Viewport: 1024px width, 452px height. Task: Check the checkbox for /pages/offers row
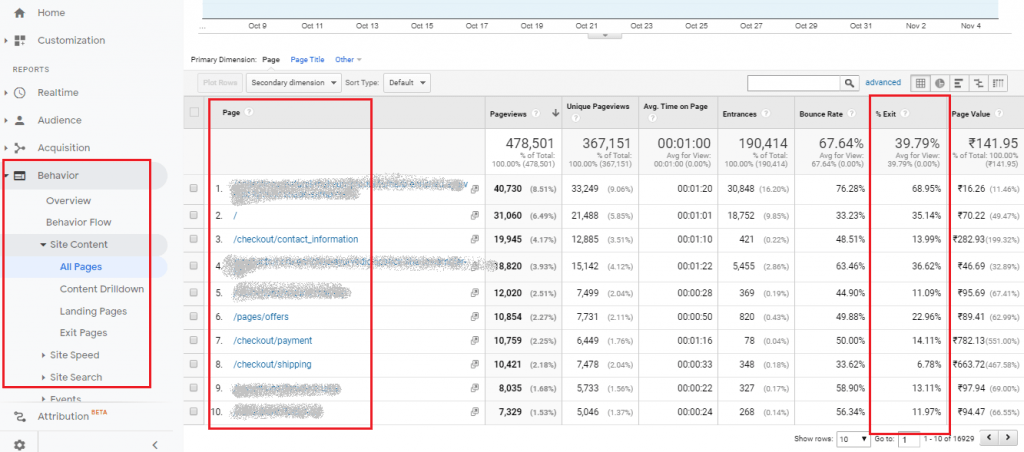click(x=193, y=317)
